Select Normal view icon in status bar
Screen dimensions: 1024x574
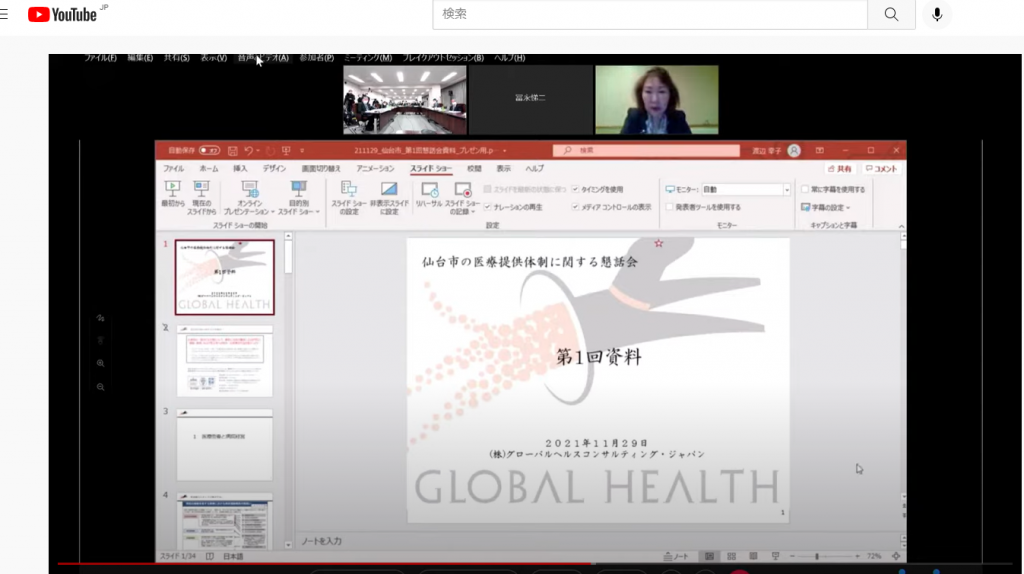click(709, 556)
